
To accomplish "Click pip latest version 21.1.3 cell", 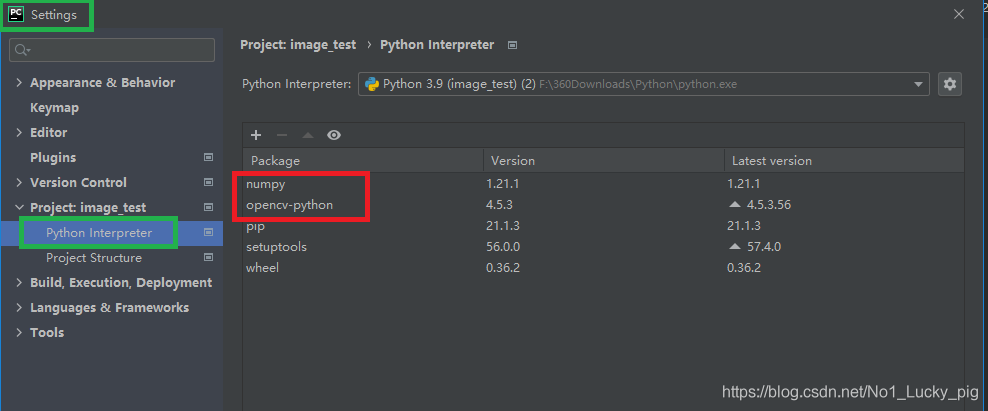I will (744, 226).
